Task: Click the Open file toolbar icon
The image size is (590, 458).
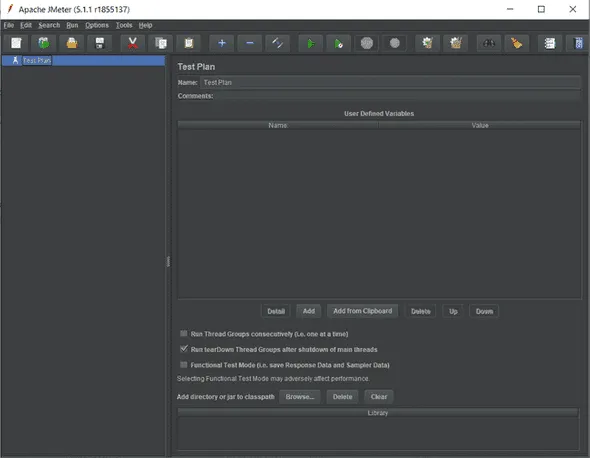Action: 72,43
